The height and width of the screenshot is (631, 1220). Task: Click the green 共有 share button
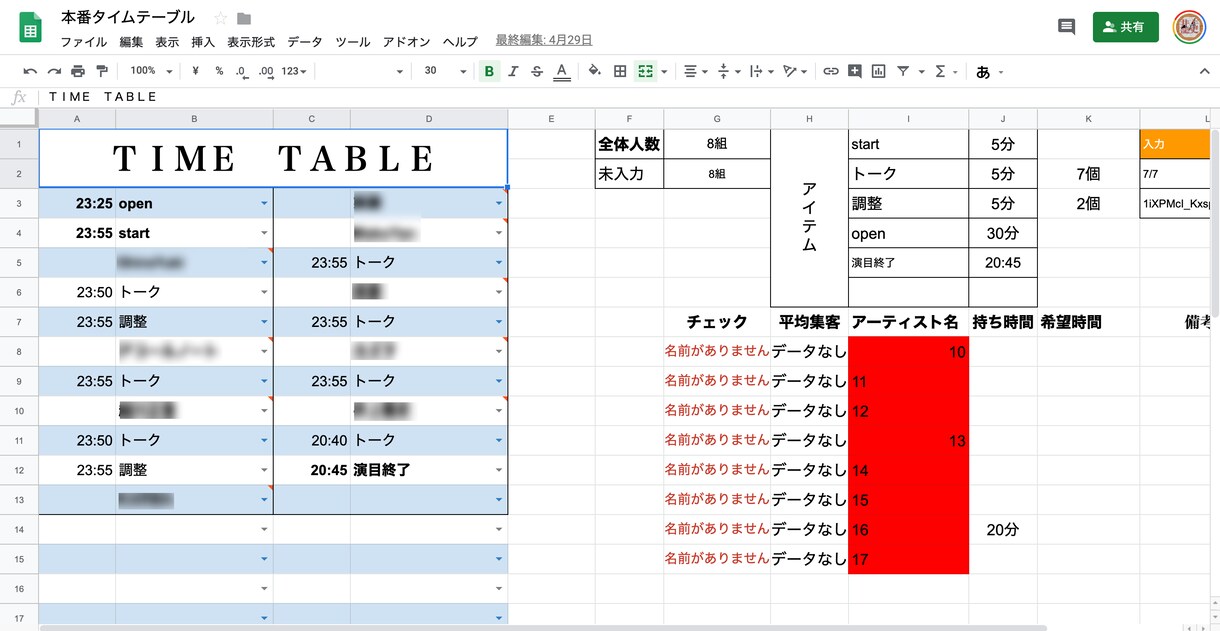point(1126,27)
